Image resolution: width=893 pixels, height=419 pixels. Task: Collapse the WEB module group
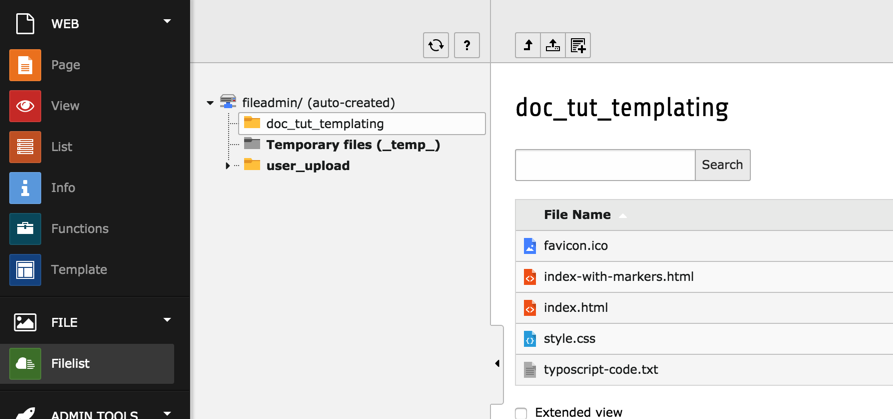(x=167, y=21)
